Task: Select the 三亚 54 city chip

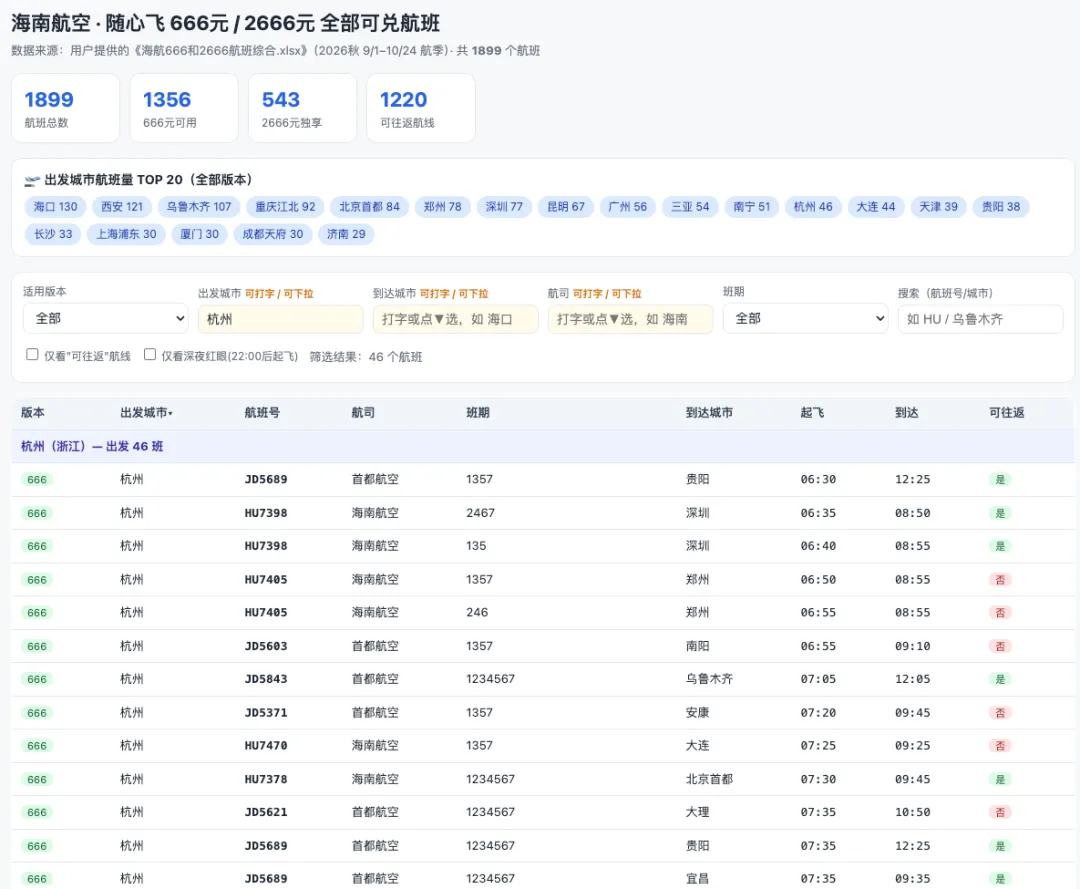Action: pyautogui.click(x=690, y=207)
